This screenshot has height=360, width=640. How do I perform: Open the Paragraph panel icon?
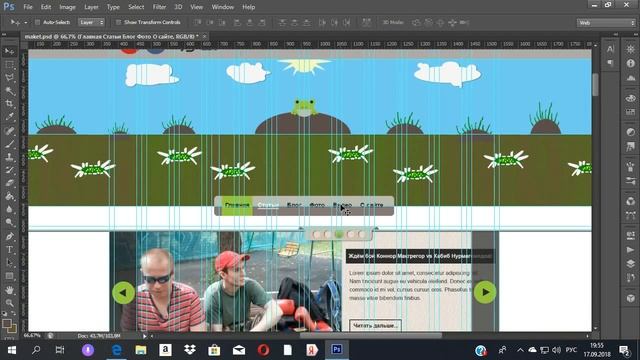[610, 63]
